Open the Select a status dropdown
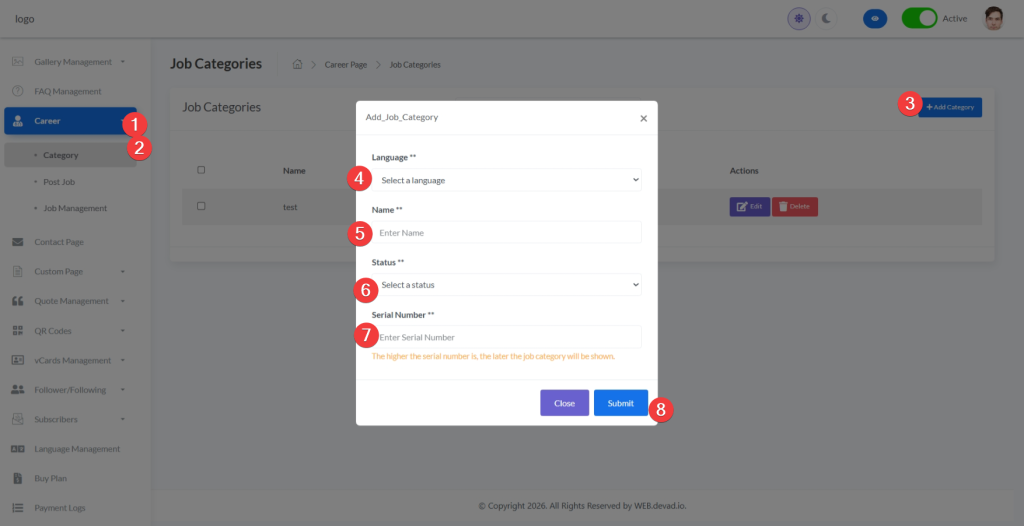 508,285
